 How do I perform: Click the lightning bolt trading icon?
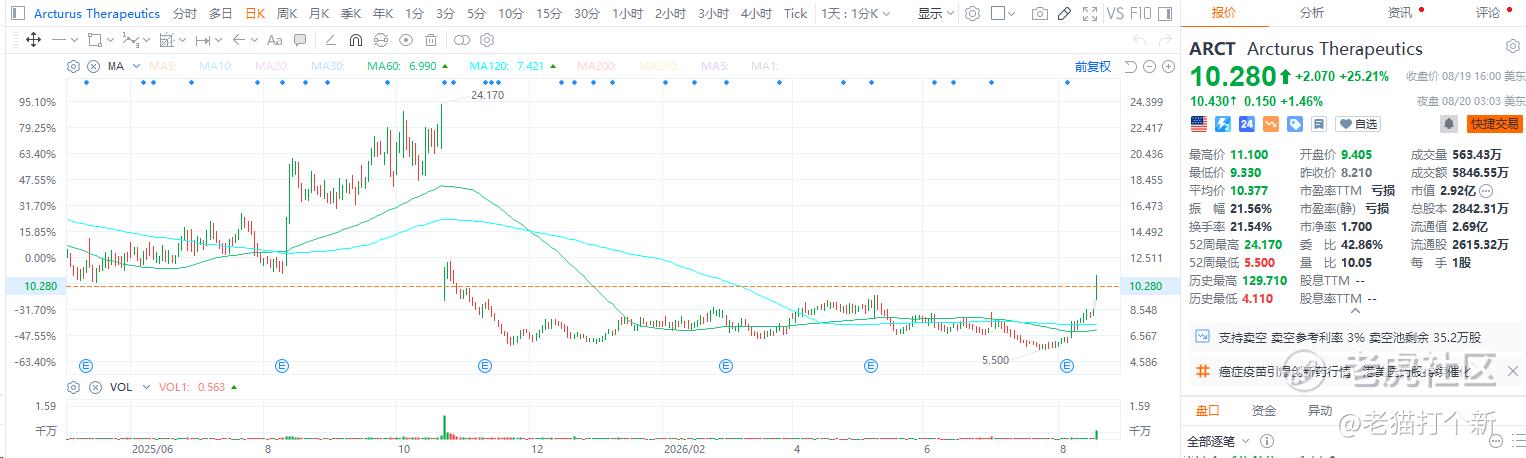(1222, 124)
